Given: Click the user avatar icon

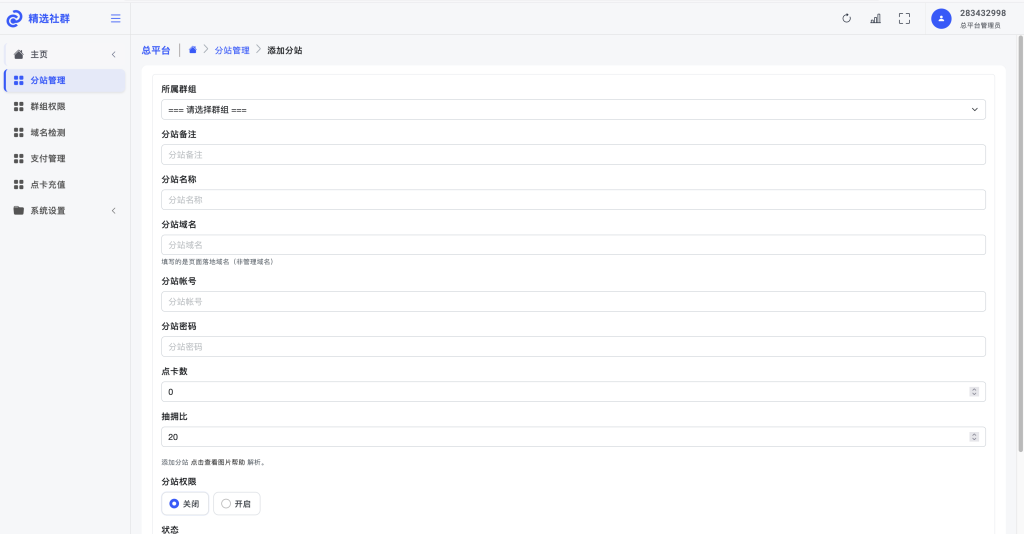Looking at the screenshot, I should pos(941,18).
